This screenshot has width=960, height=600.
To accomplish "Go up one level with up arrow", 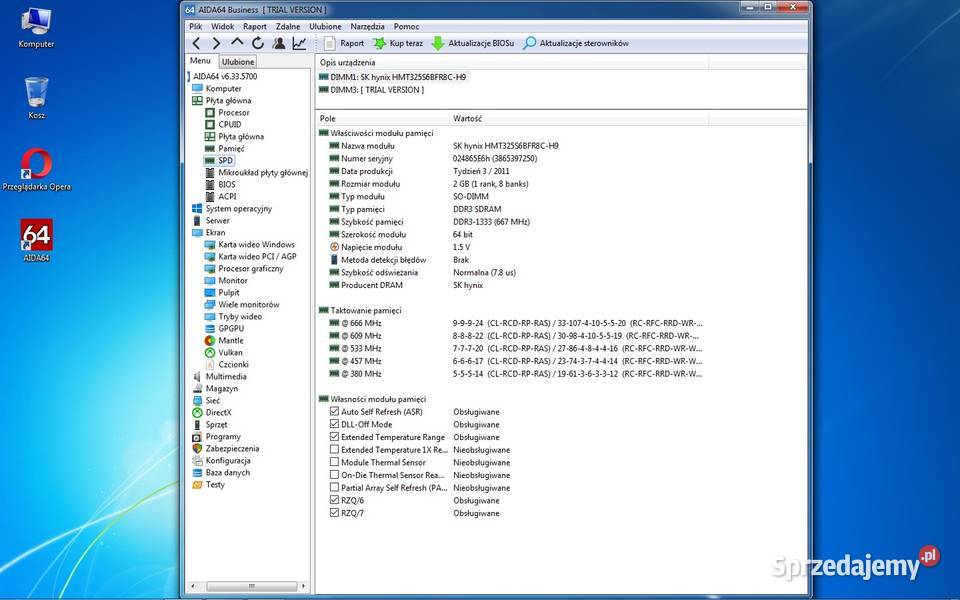I will coord(237,43).
